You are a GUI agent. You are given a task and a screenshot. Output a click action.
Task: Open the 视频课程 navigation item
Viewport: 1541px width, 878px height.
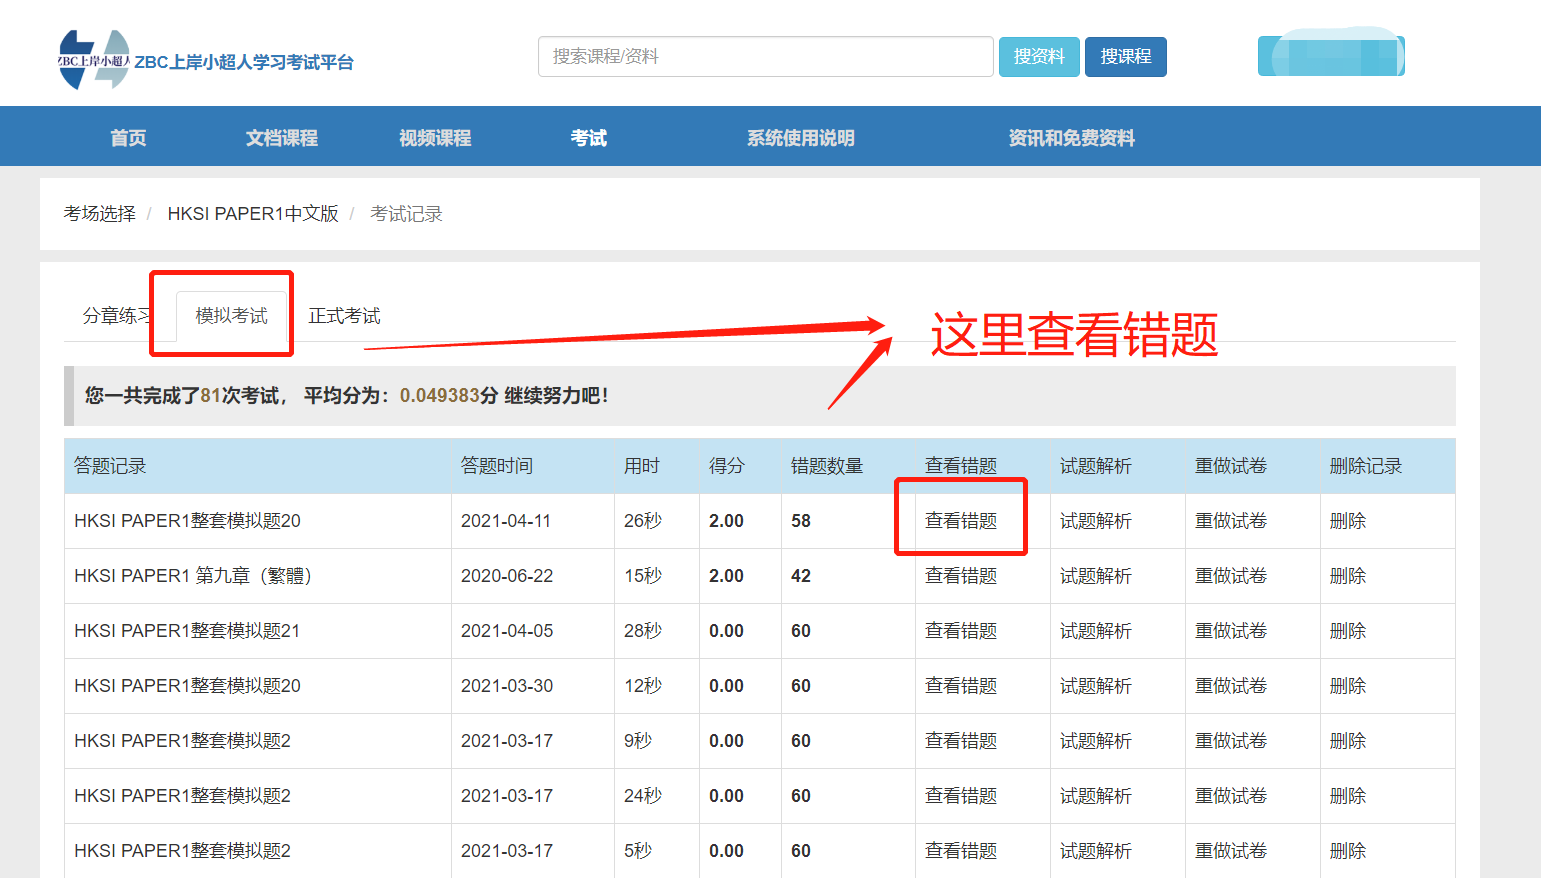tap(435, 138)
